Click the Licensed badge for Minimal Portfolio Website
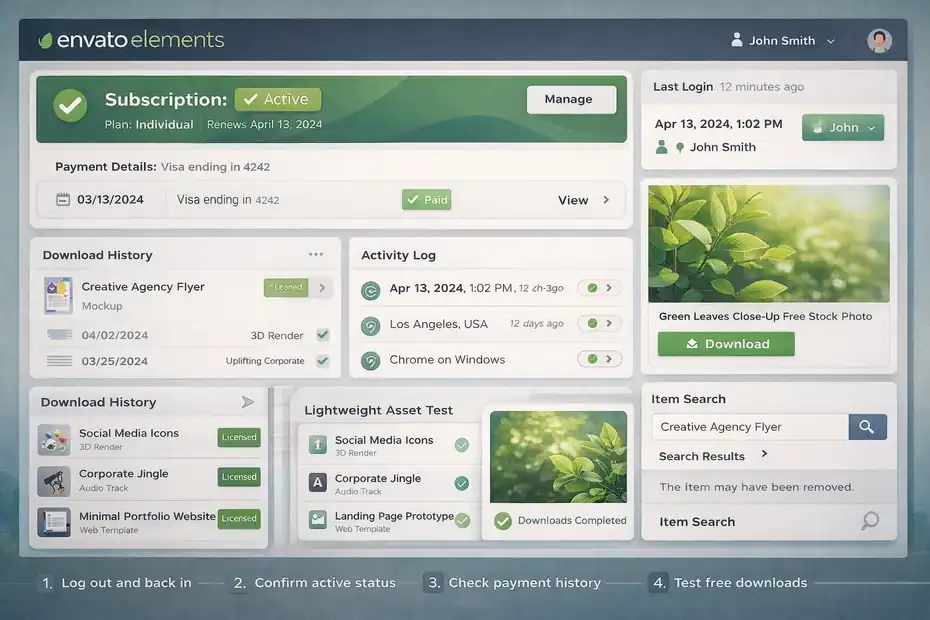The height and width of the screenshot is (620, 930). (239, 519)
